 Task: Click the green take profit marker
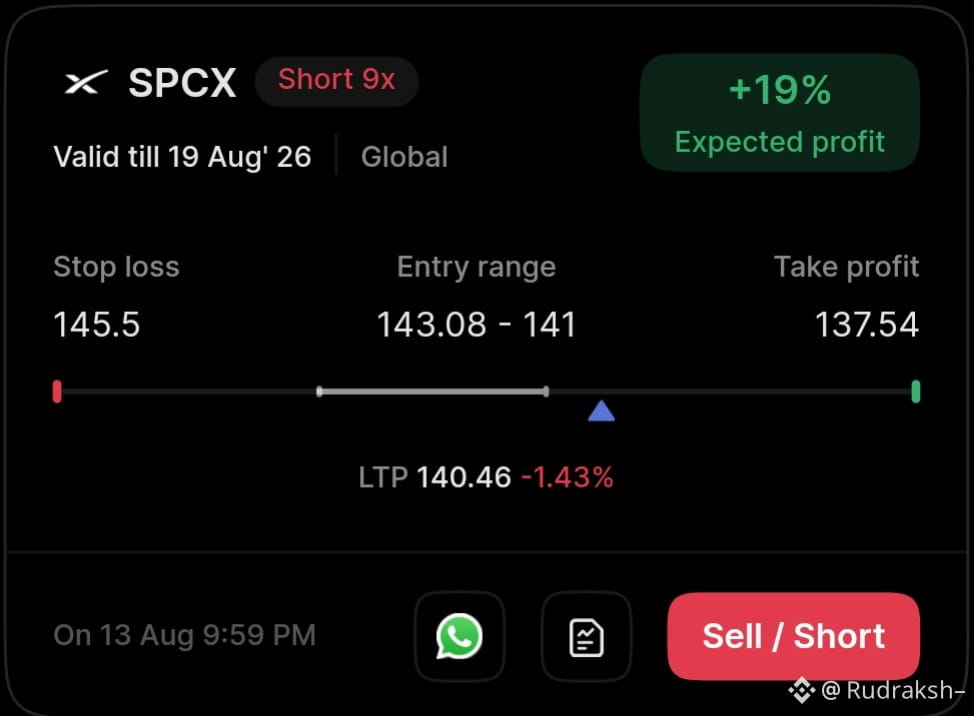pos(916,392)
